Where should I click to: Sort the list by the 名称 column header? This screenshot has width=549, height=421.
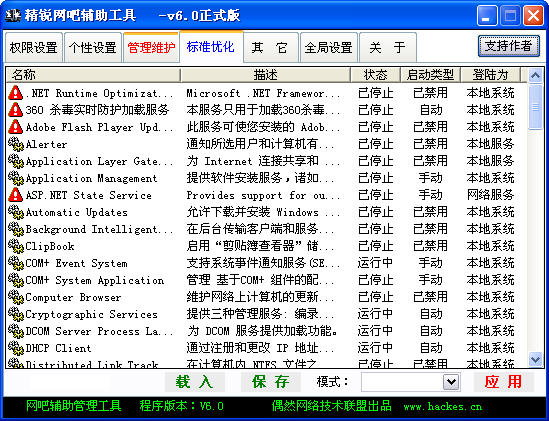(93, 75)
